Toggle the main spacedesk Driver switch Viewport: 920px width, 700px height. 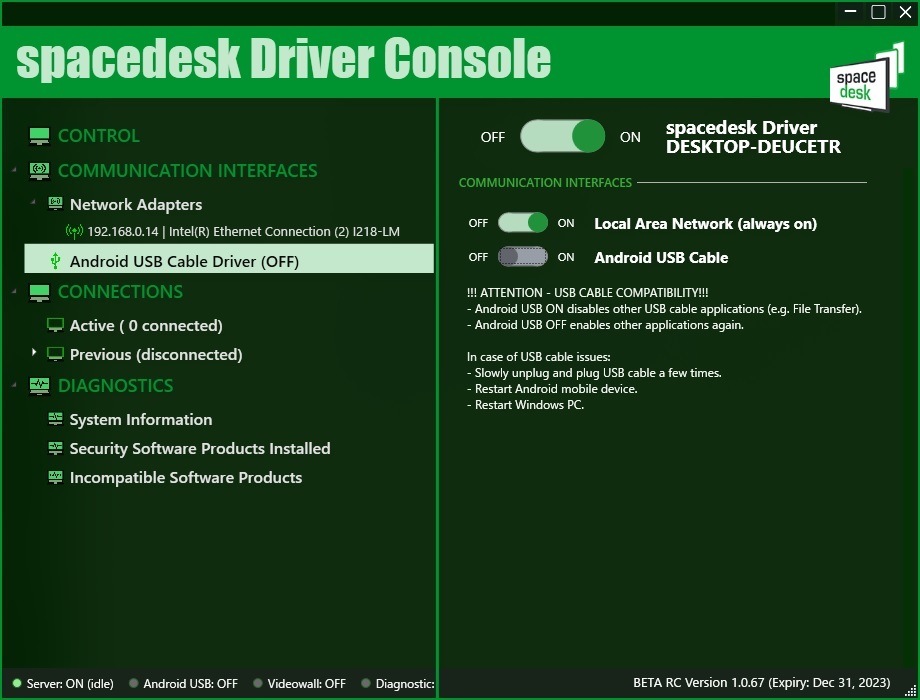562,136
